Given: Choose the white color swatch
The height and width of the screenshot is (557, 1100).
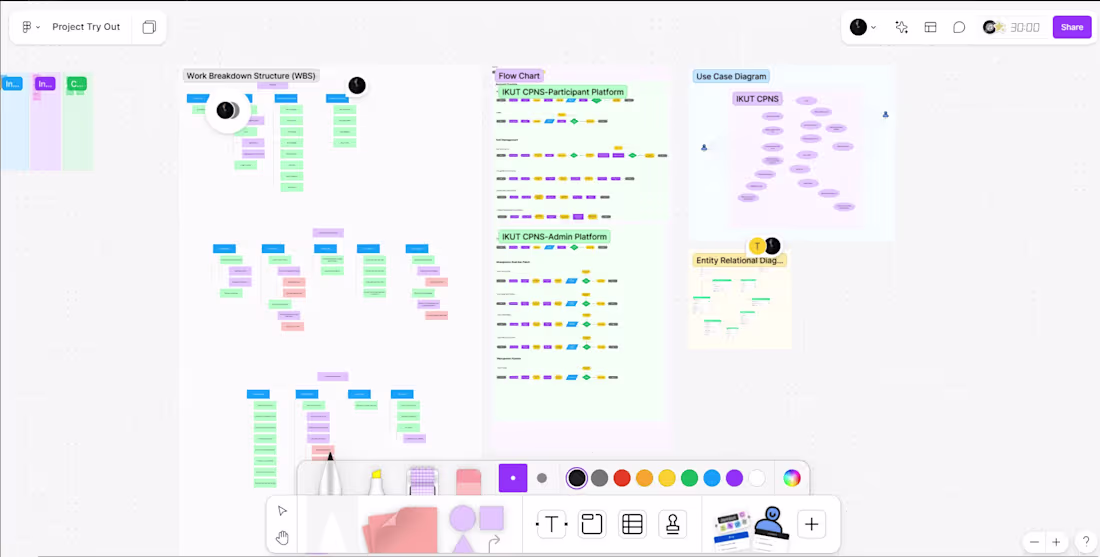Looking at the screenshot, I should [x=756, y=478].
